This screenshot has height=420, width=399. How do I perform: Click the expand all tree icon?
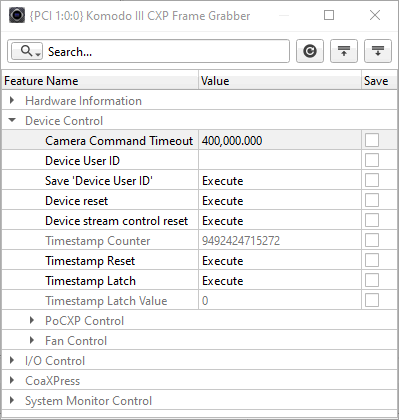pyautogui.click(x=378, y=51)
